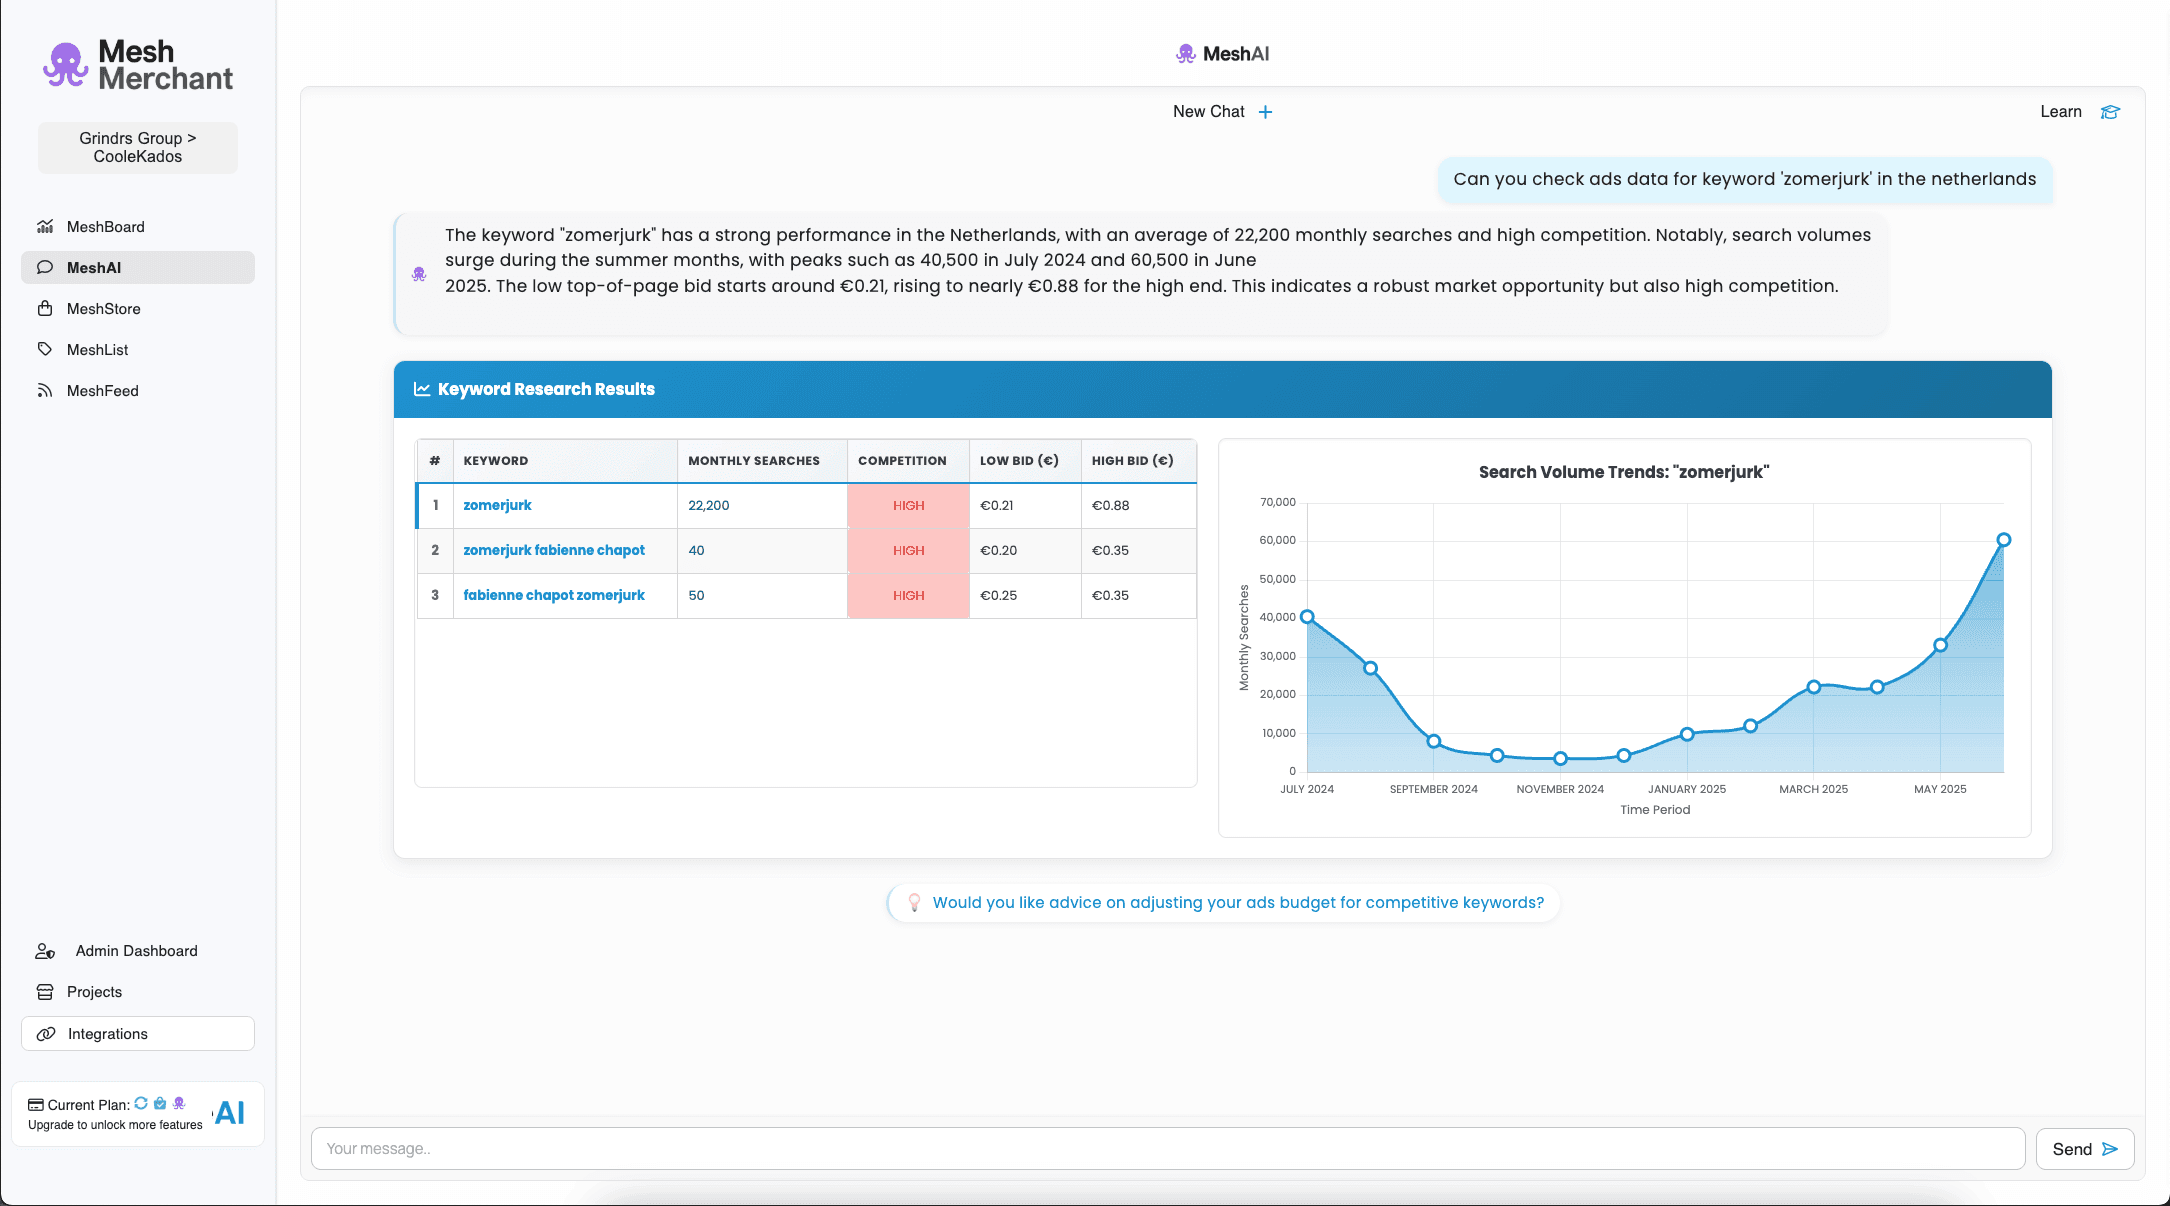
Task: Click the Mesh Merchant octopus logo
Action: (x=66, y=65)
